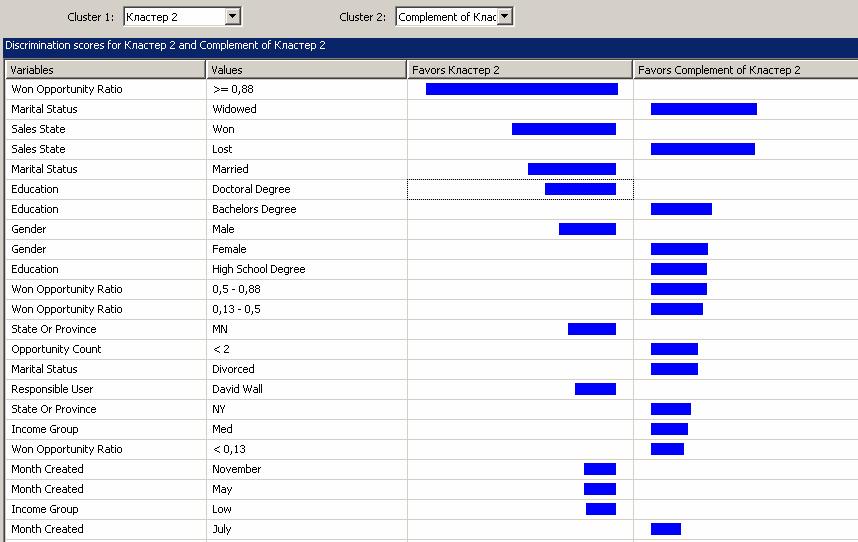Click 'Opportunity Count' variable name
Viewport: 858px width, 542px height.
click(x=56, y=349)
